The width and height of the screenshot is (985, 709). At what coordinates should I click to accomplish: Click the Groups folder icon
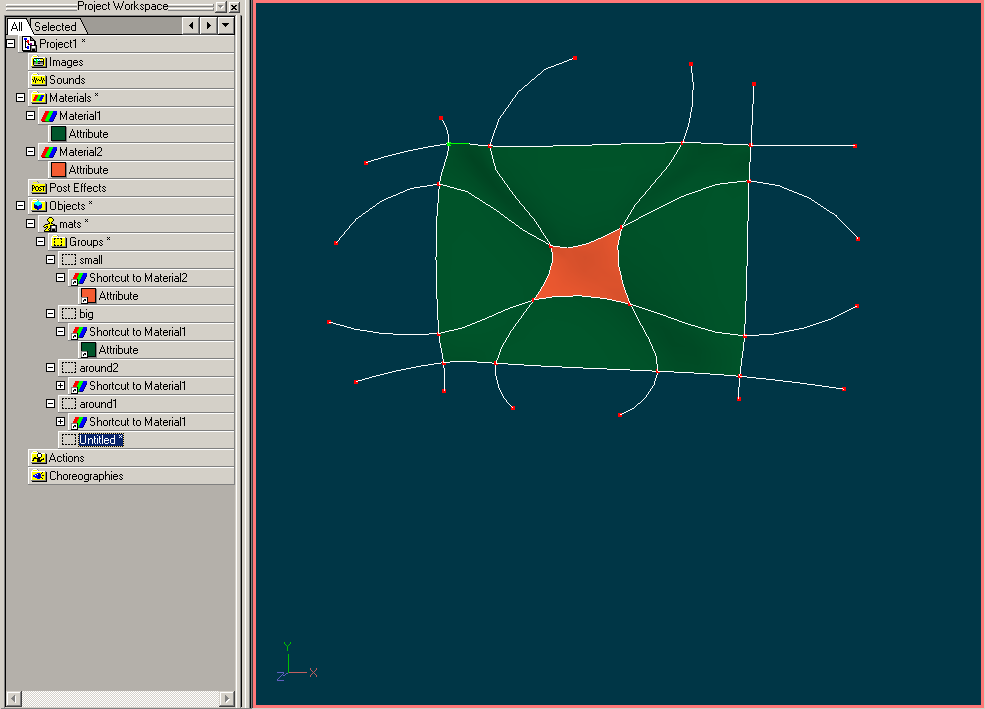[59, 242]
